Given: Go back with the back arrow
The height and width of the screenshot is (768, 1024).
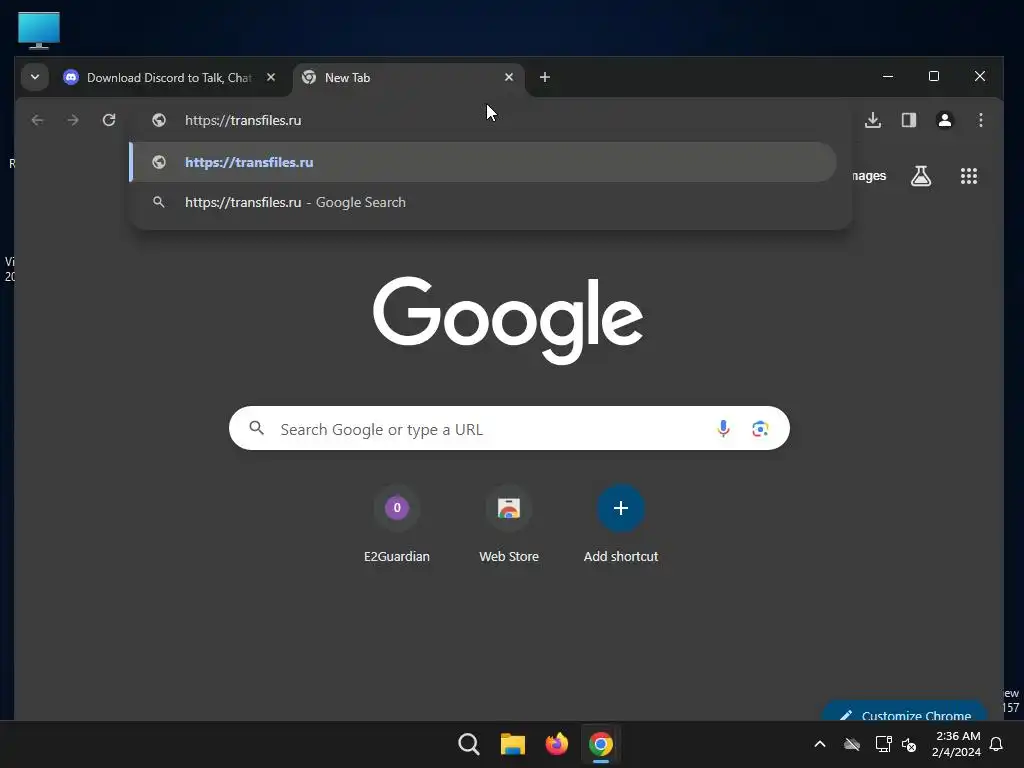Looking at the screenshot, I should (x=38, y=120).
